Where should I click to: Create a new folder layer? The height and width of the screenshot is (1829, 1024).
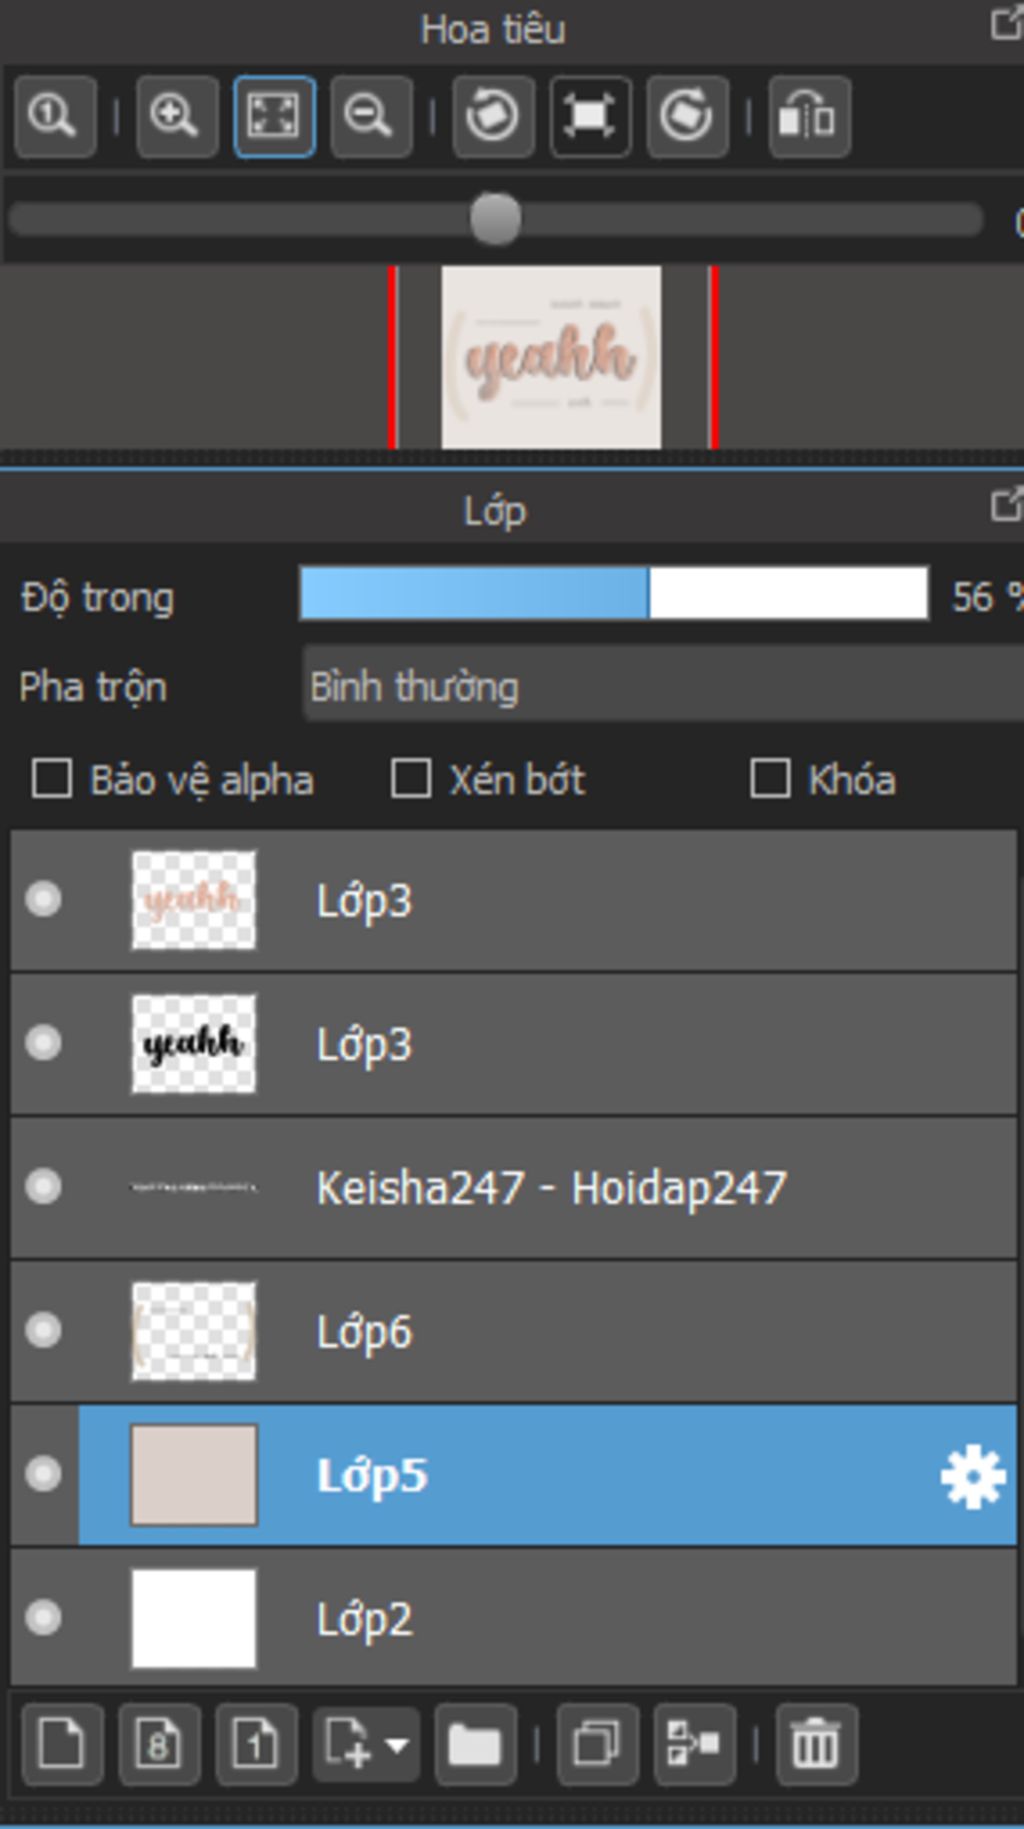tap(474, 1745)
